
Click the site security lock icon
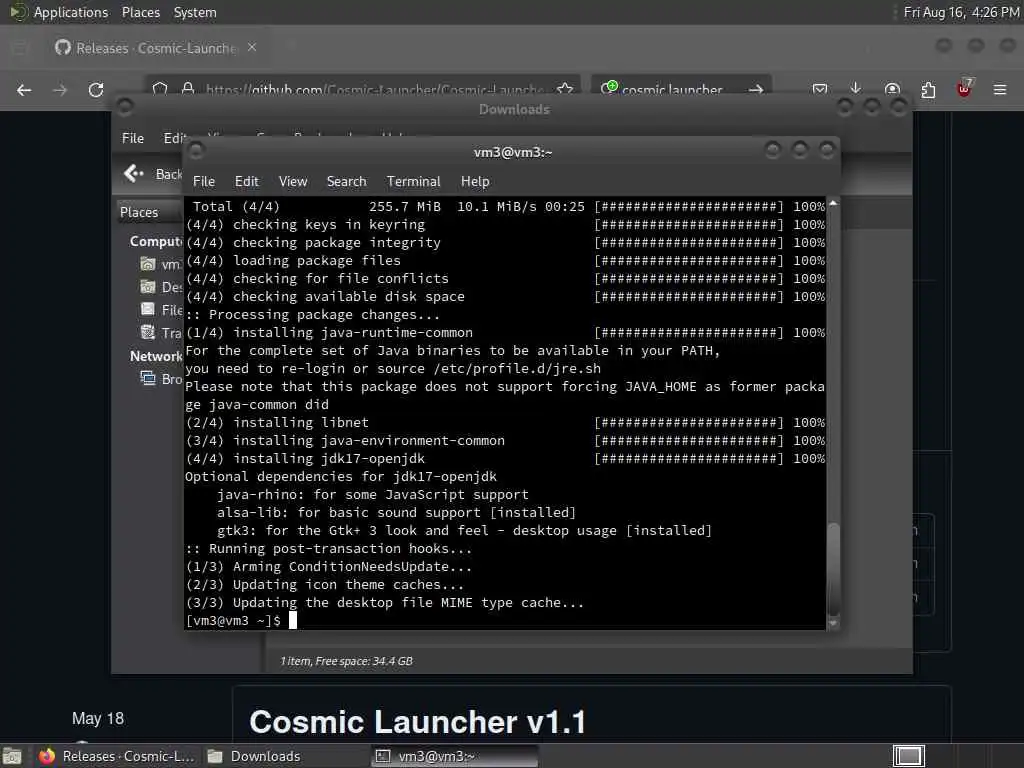pos(188,89)
